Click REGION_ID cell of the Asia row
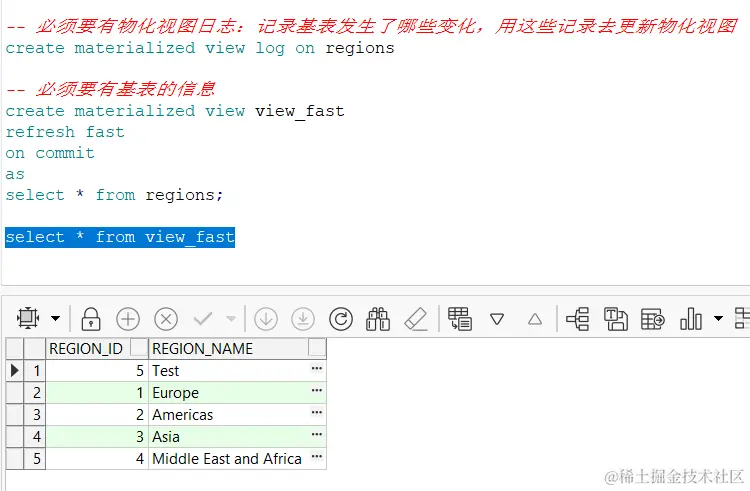 (x=97, y=436)
